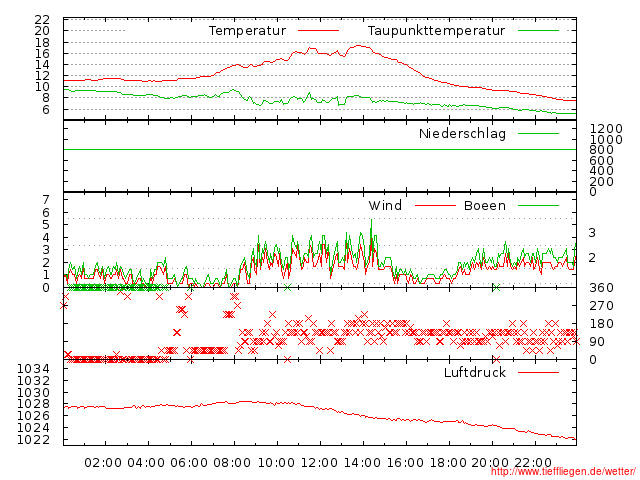Click the flat green precipitation line
This screenshot has width=640, height=480.
(x=320, y=150)
